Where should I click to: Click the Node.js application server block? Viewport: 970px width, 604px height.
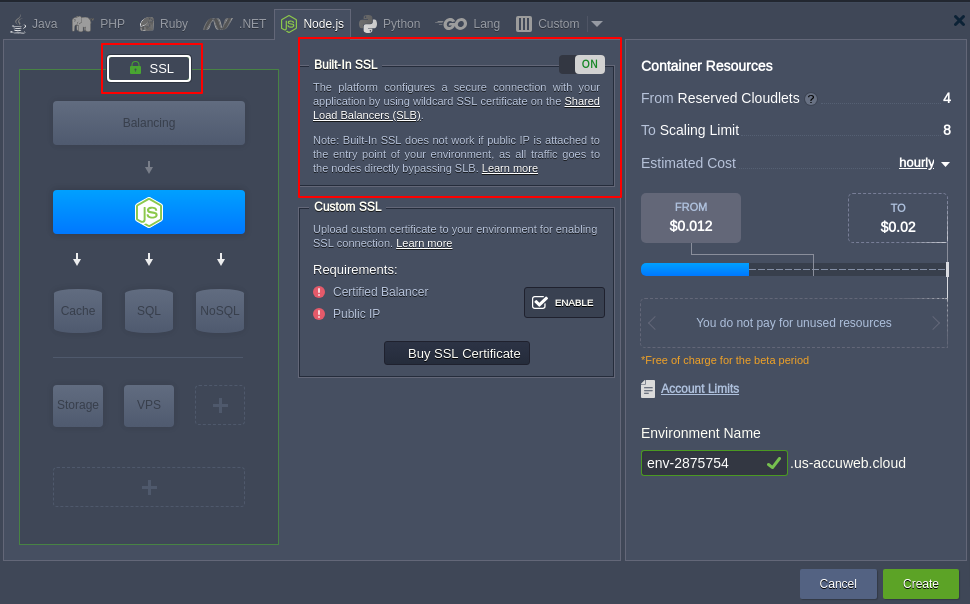[x=149, y=212]
